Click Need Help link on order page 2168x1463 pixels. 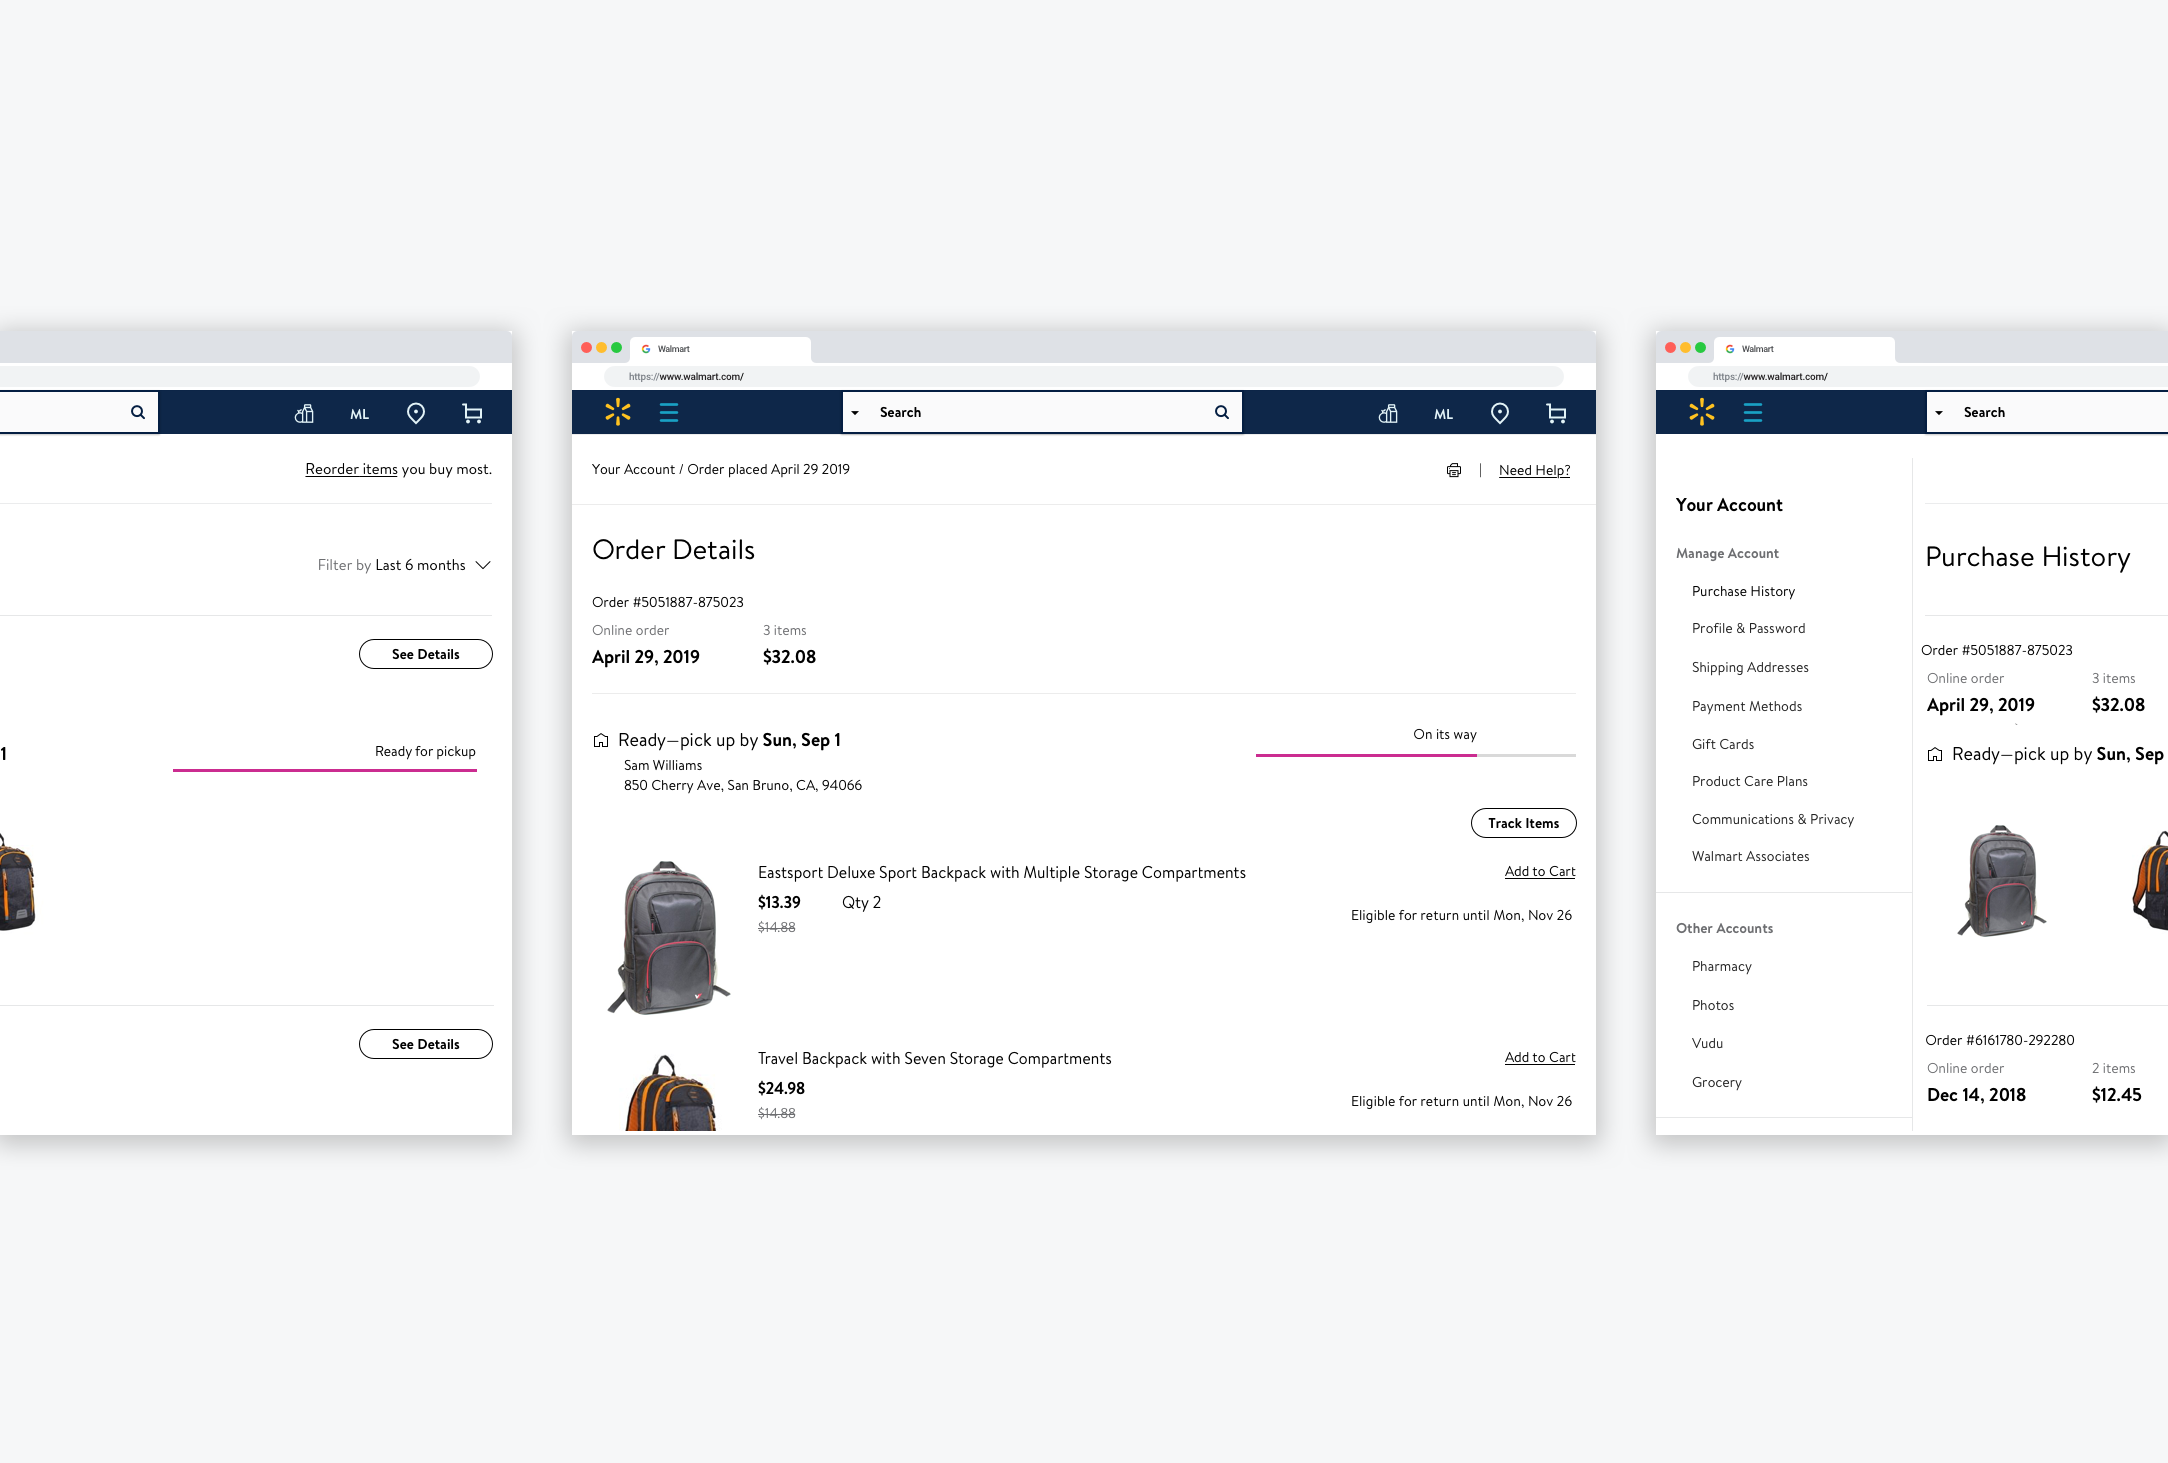1531,470
